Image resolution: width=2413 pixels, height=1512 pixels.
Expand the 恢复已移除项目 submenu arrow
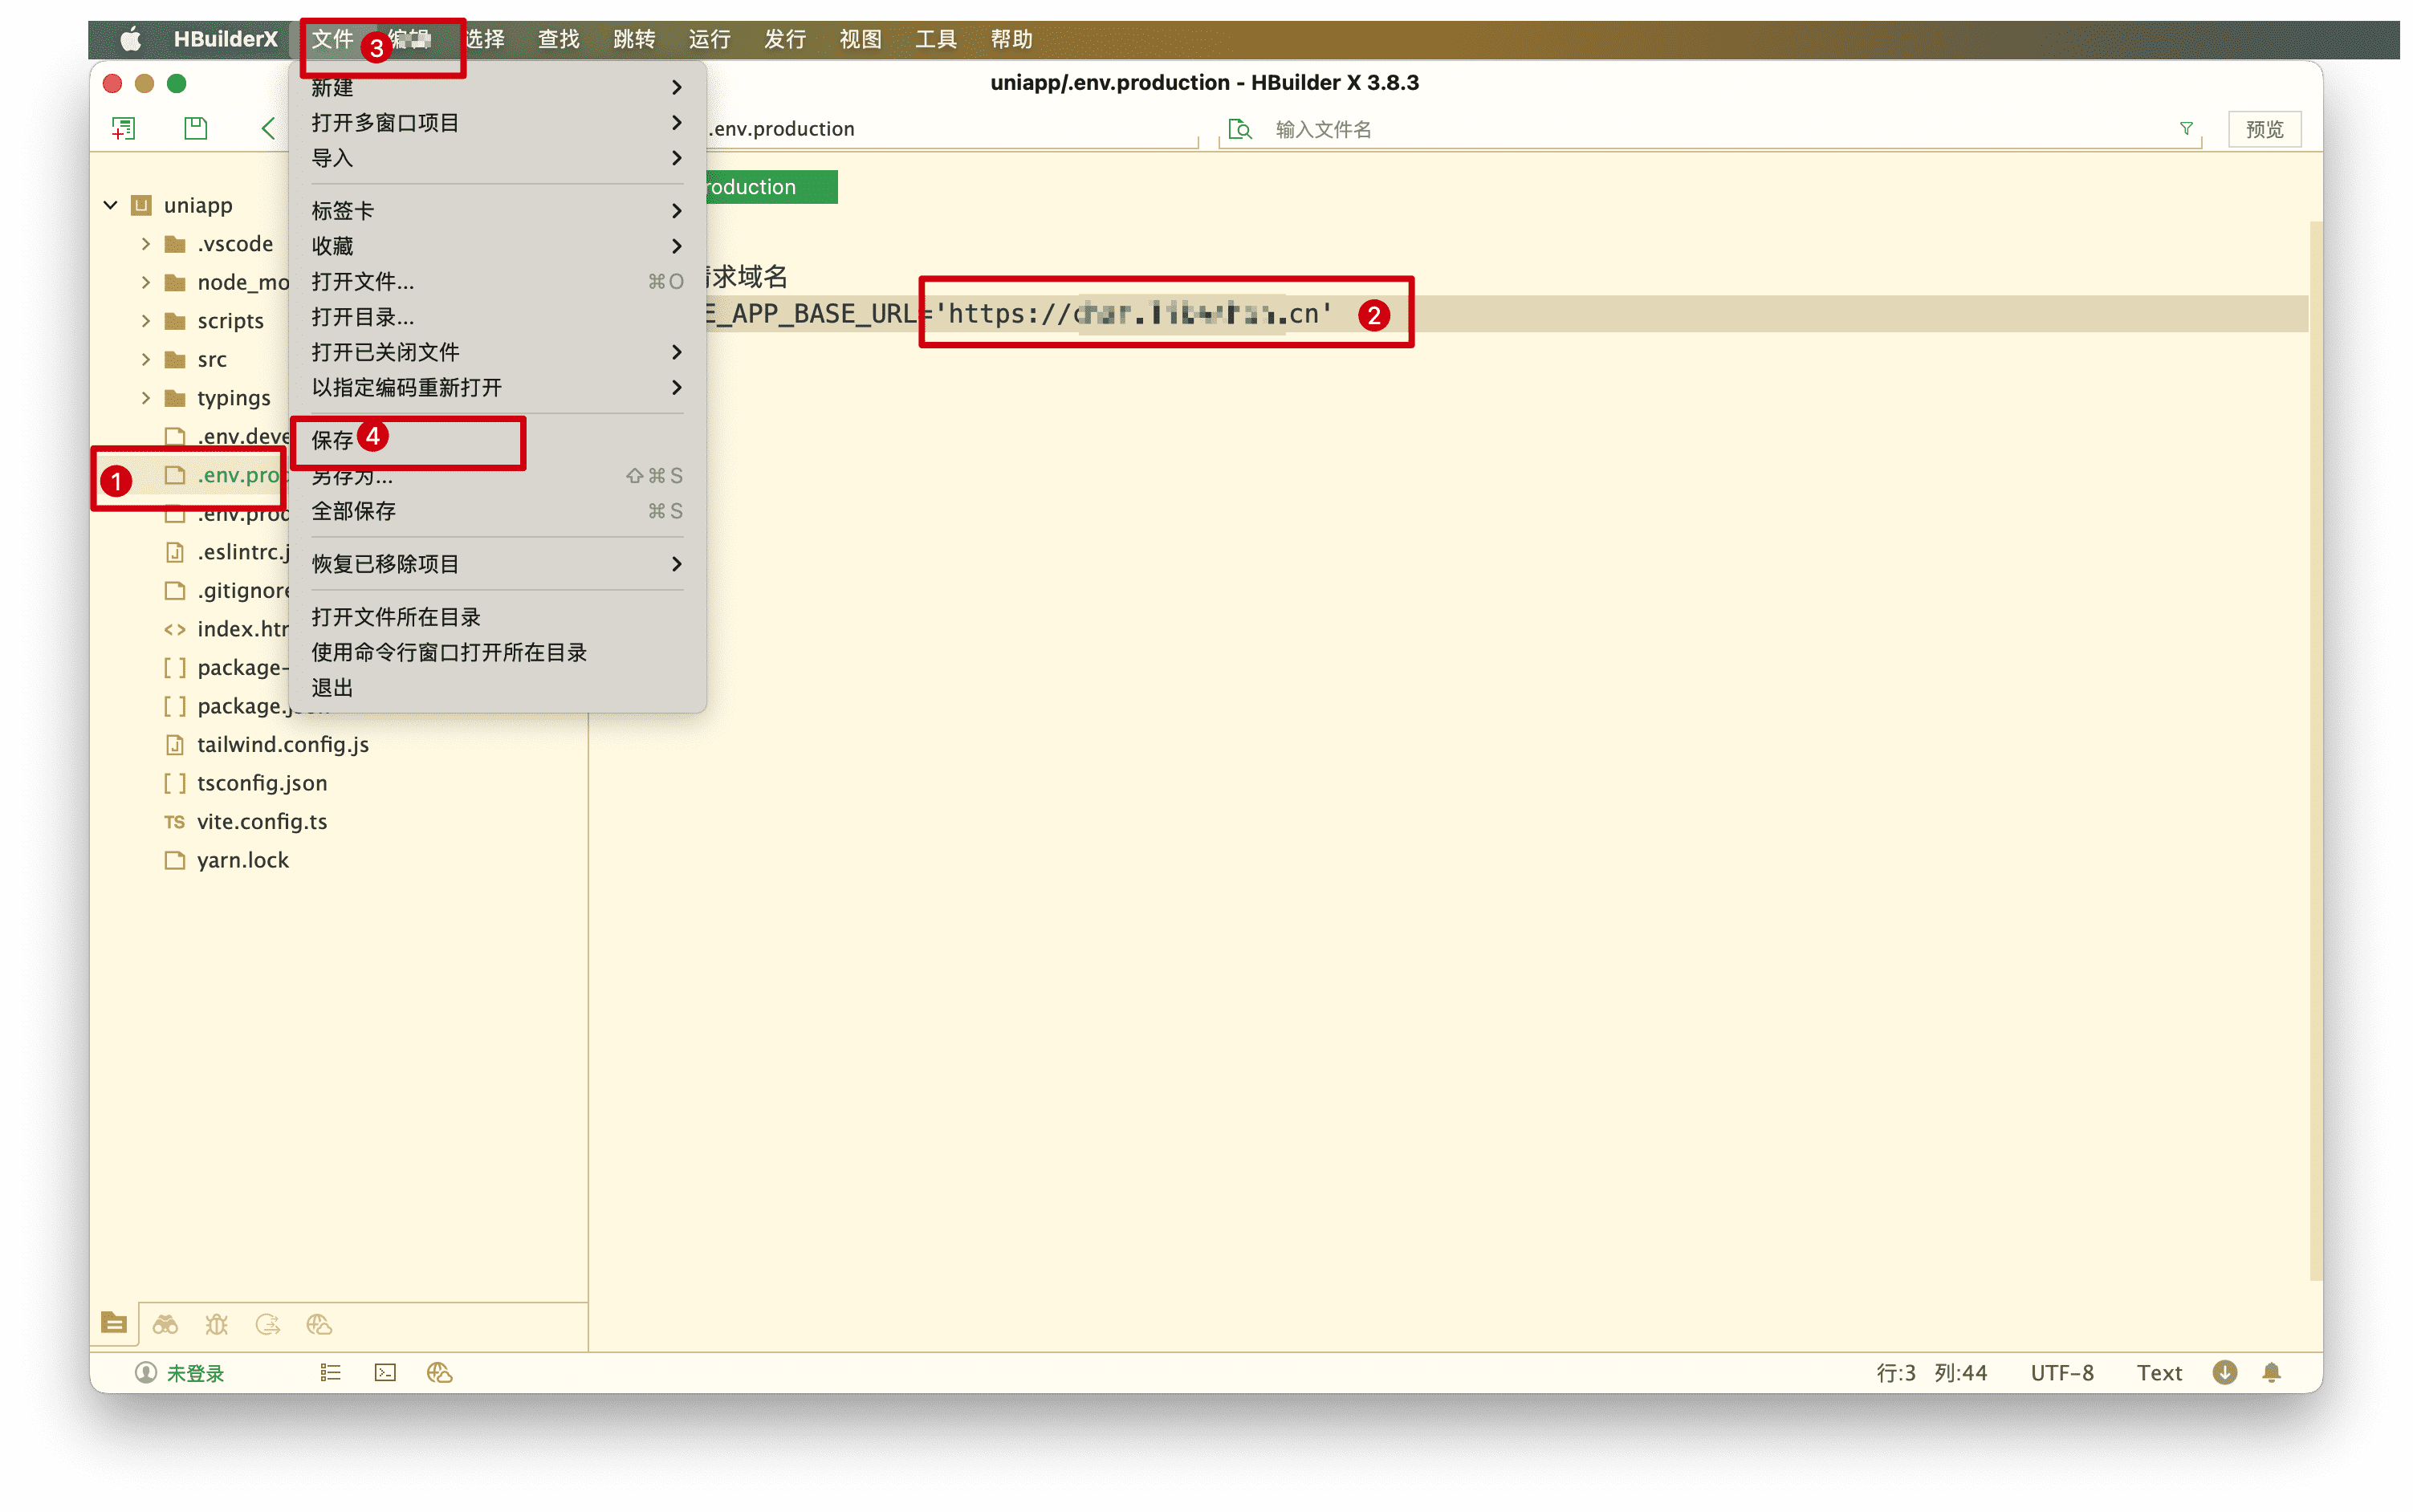click(677, 564)
